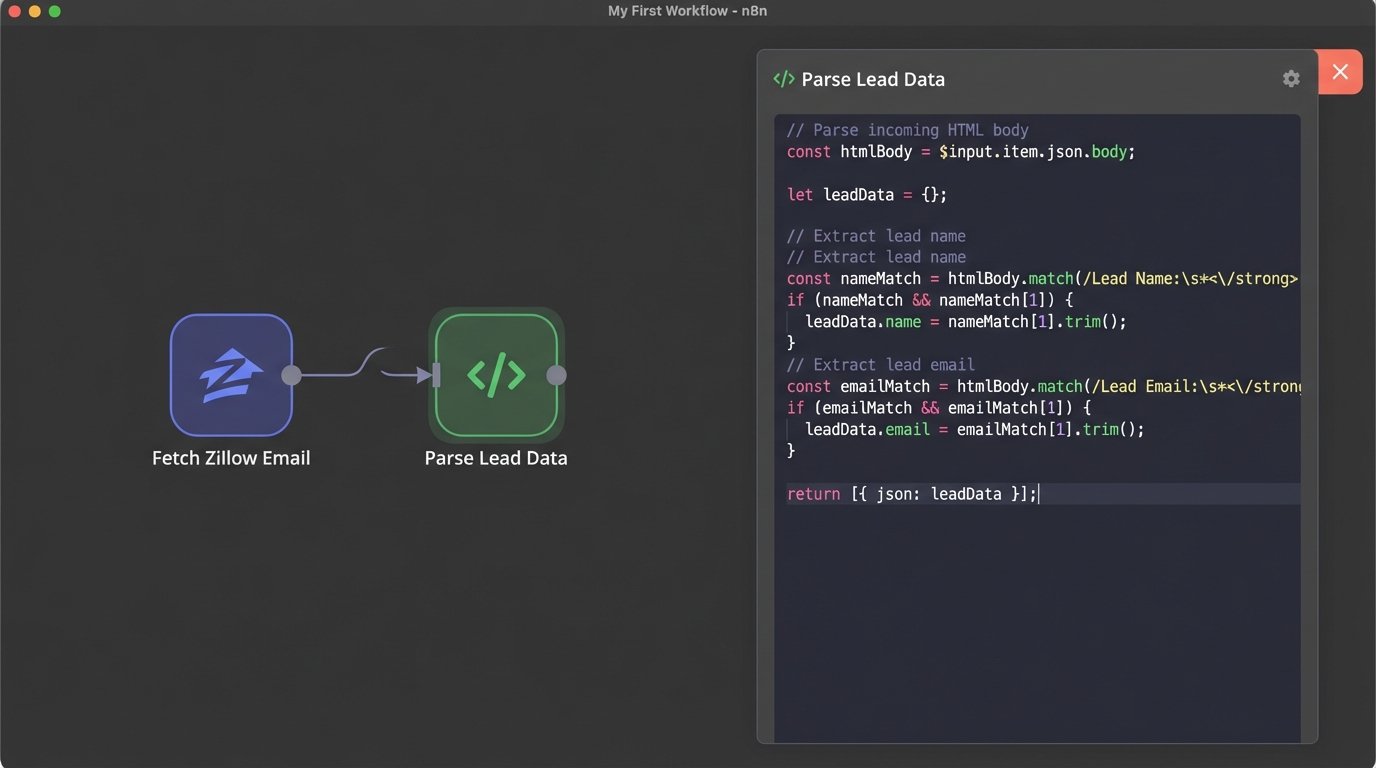This screenshot has height=768, width=1376.
Task: Click the "return [{ json: leadData }];" line
Action: click(912, 494)
